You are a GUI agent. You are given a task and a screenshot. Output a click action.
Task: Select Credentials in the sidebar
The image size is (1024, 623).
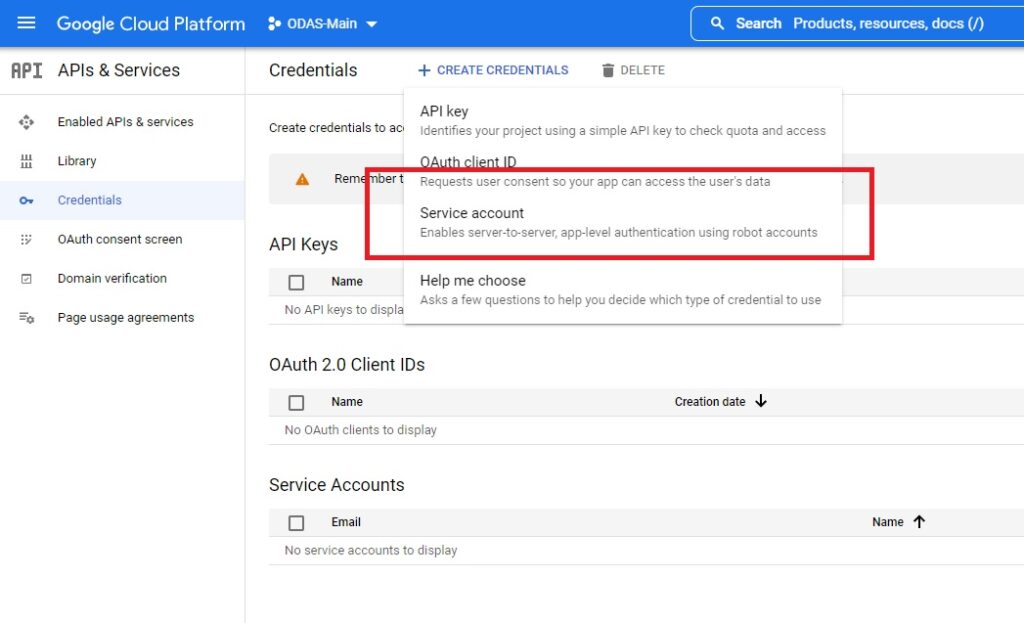89,200
